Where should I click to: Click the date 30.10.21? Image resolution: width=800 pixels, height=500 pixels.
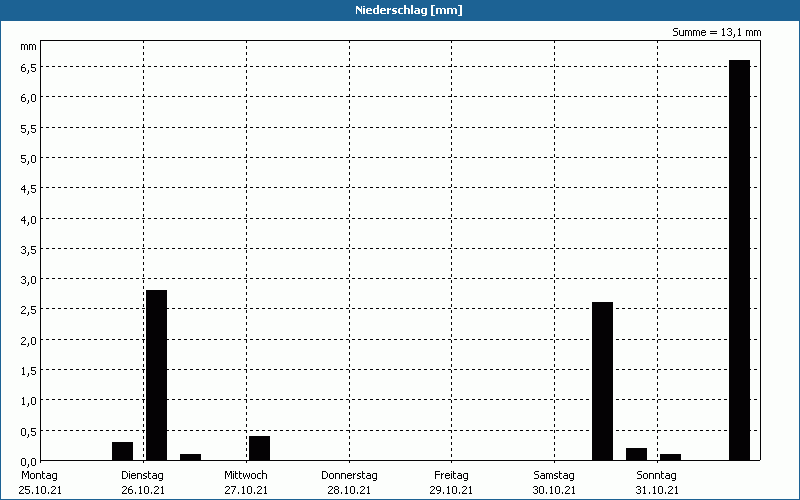pos(554,491)
